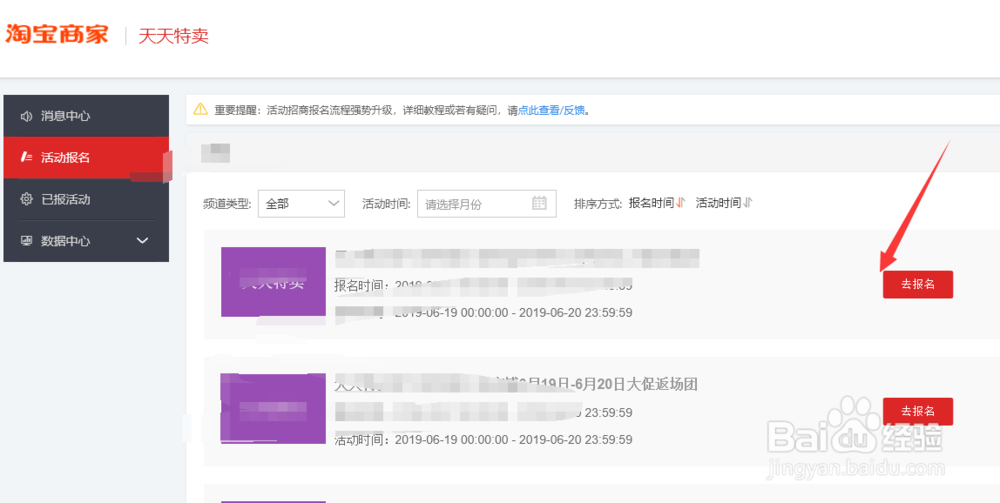Click the 请选择月份 date field
1000x503 pixels.
coord(487,203)
